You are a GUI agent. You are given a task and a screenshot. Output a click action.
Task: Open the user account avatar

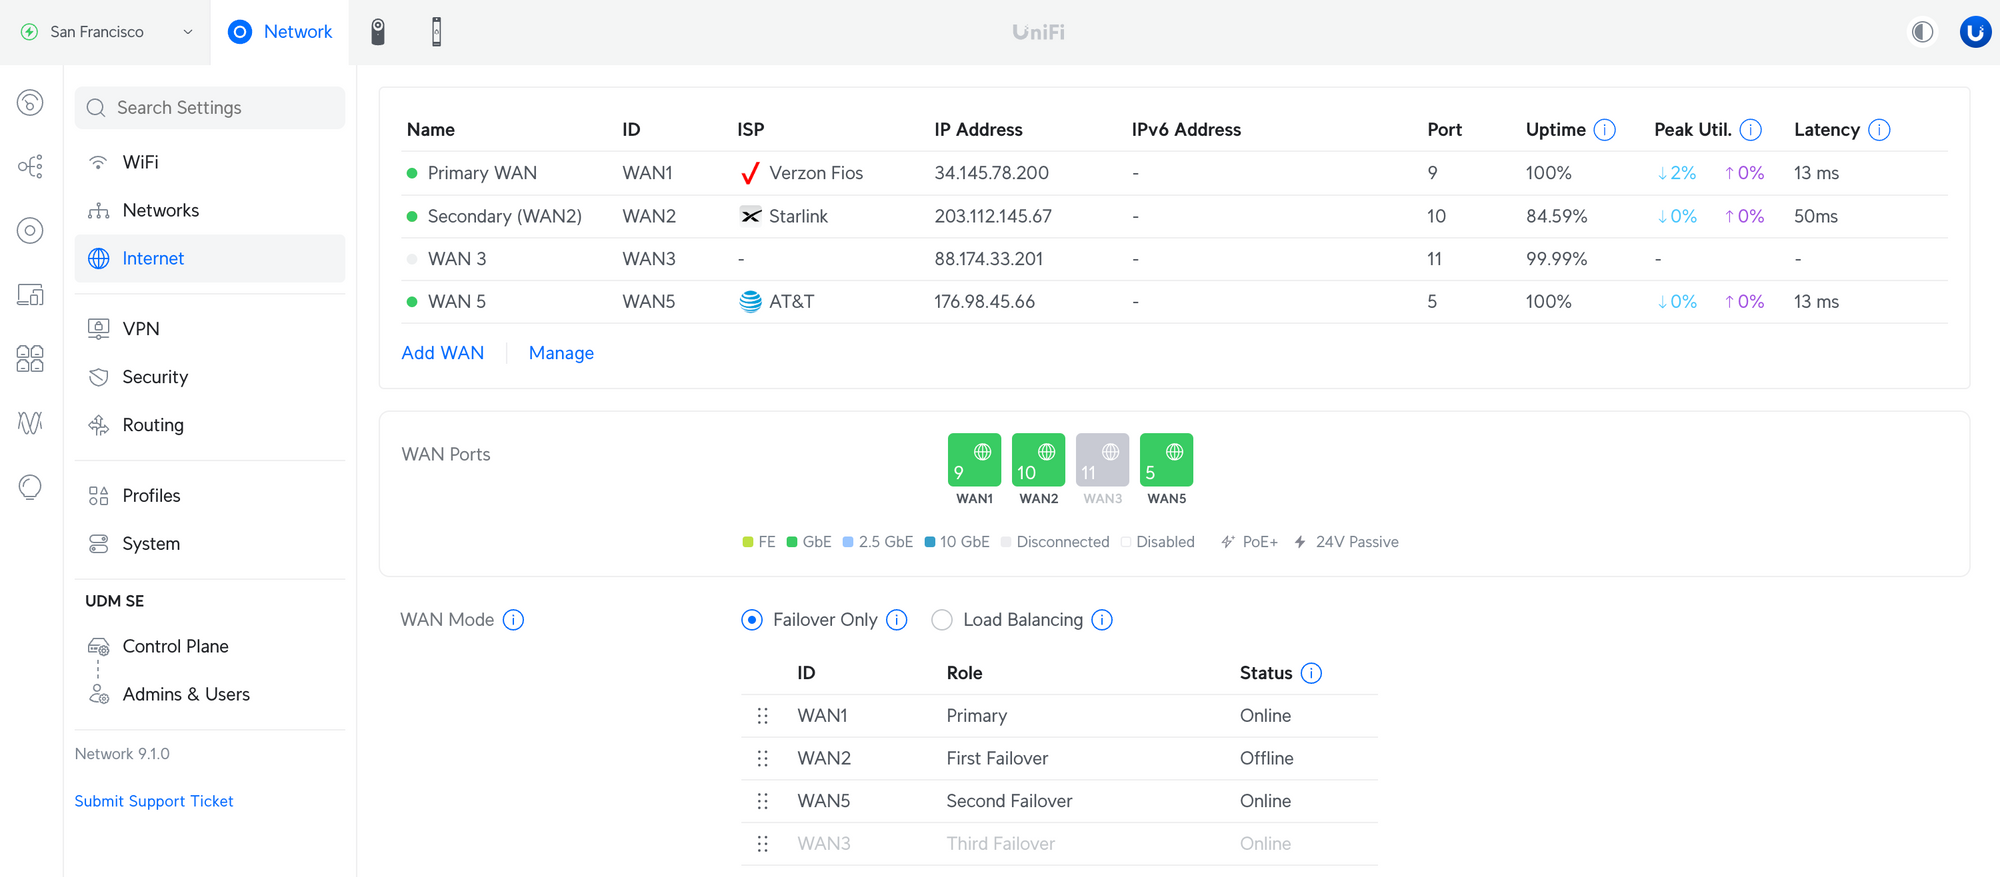click(x=1975, y=32)
